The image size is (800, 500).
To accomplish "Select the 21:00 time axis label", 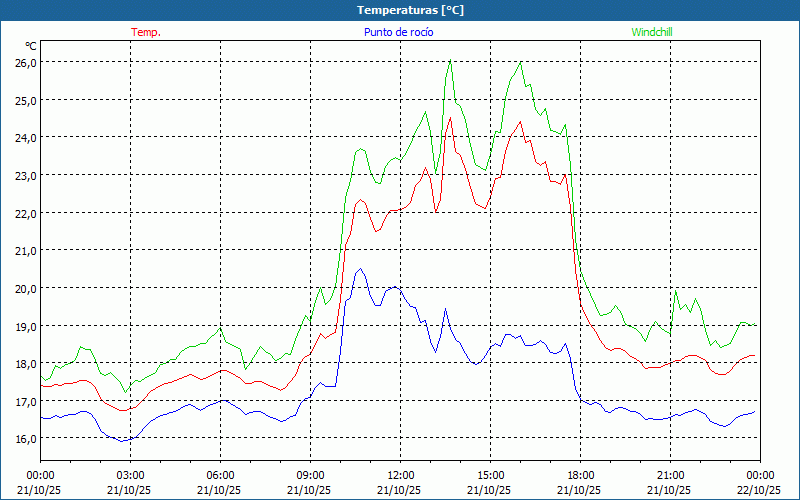I will [670, 475].
